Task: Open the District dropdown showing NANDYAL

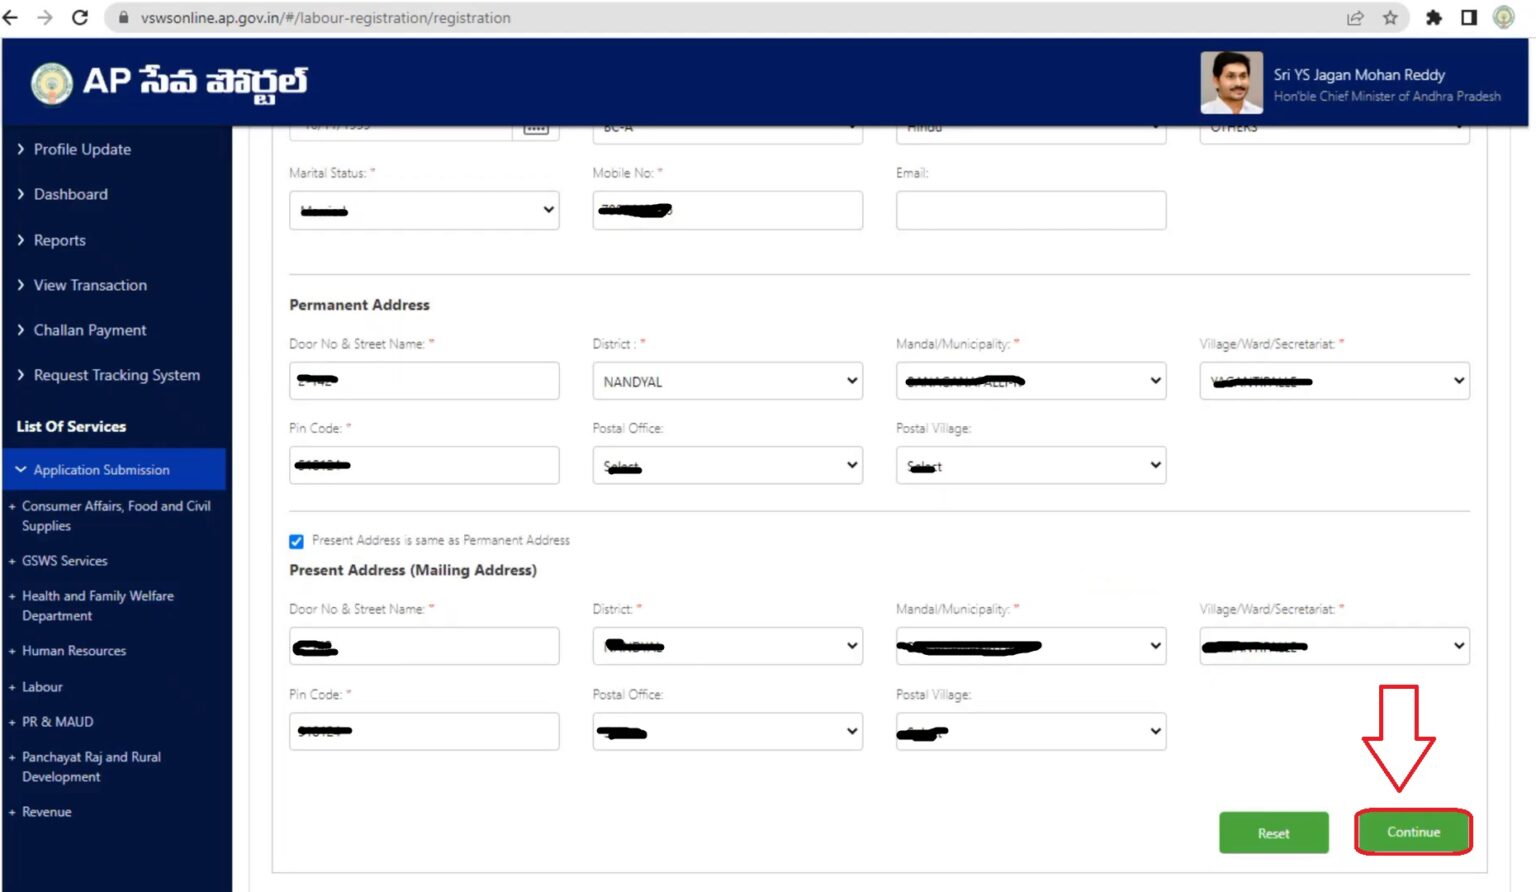Action: tap(727, 381)
